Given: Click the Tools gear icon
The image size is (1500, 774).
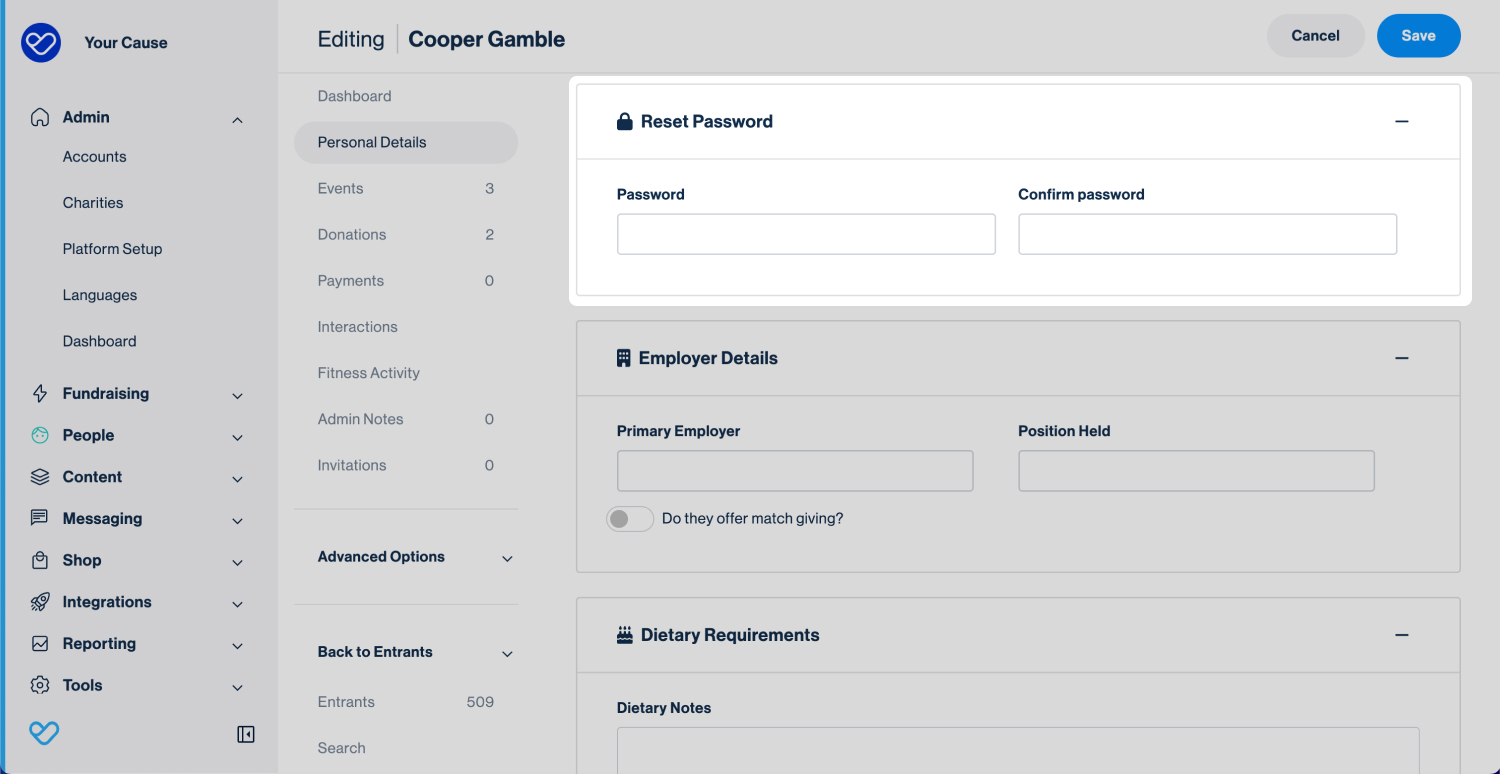Looking at the screenshot, I should pyautogui.click(x=40, y=686).
